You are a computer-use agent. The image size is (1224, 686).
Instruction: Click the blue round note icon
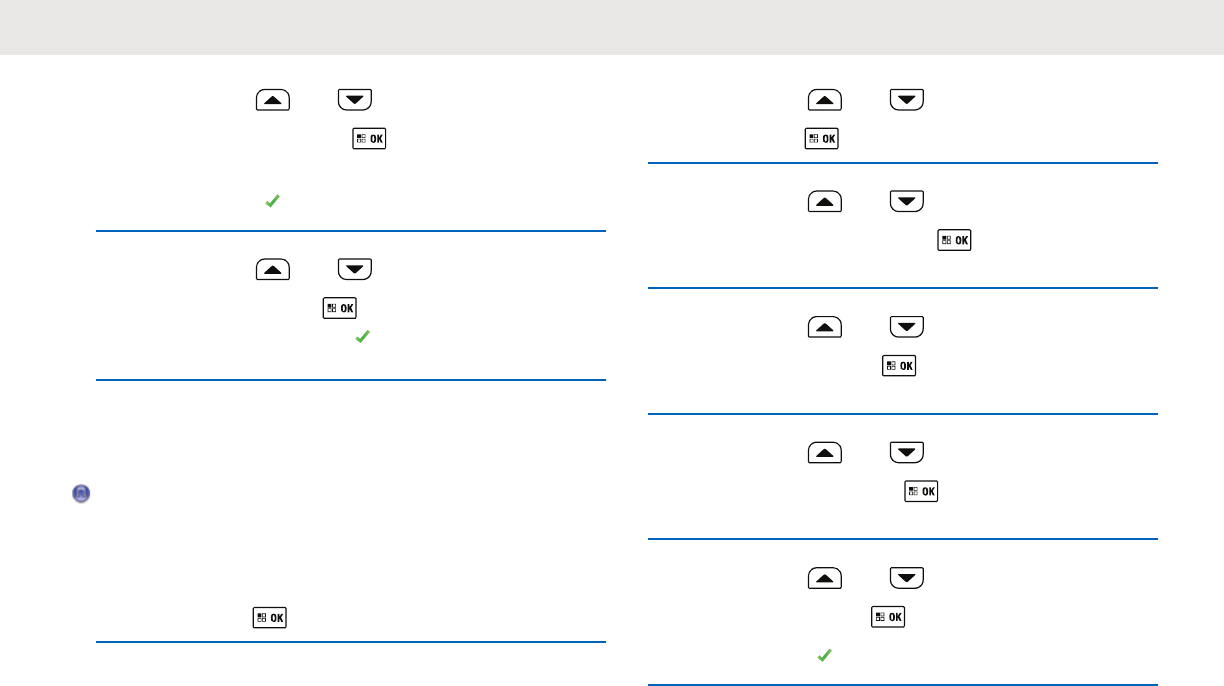(x=81, y=493)
